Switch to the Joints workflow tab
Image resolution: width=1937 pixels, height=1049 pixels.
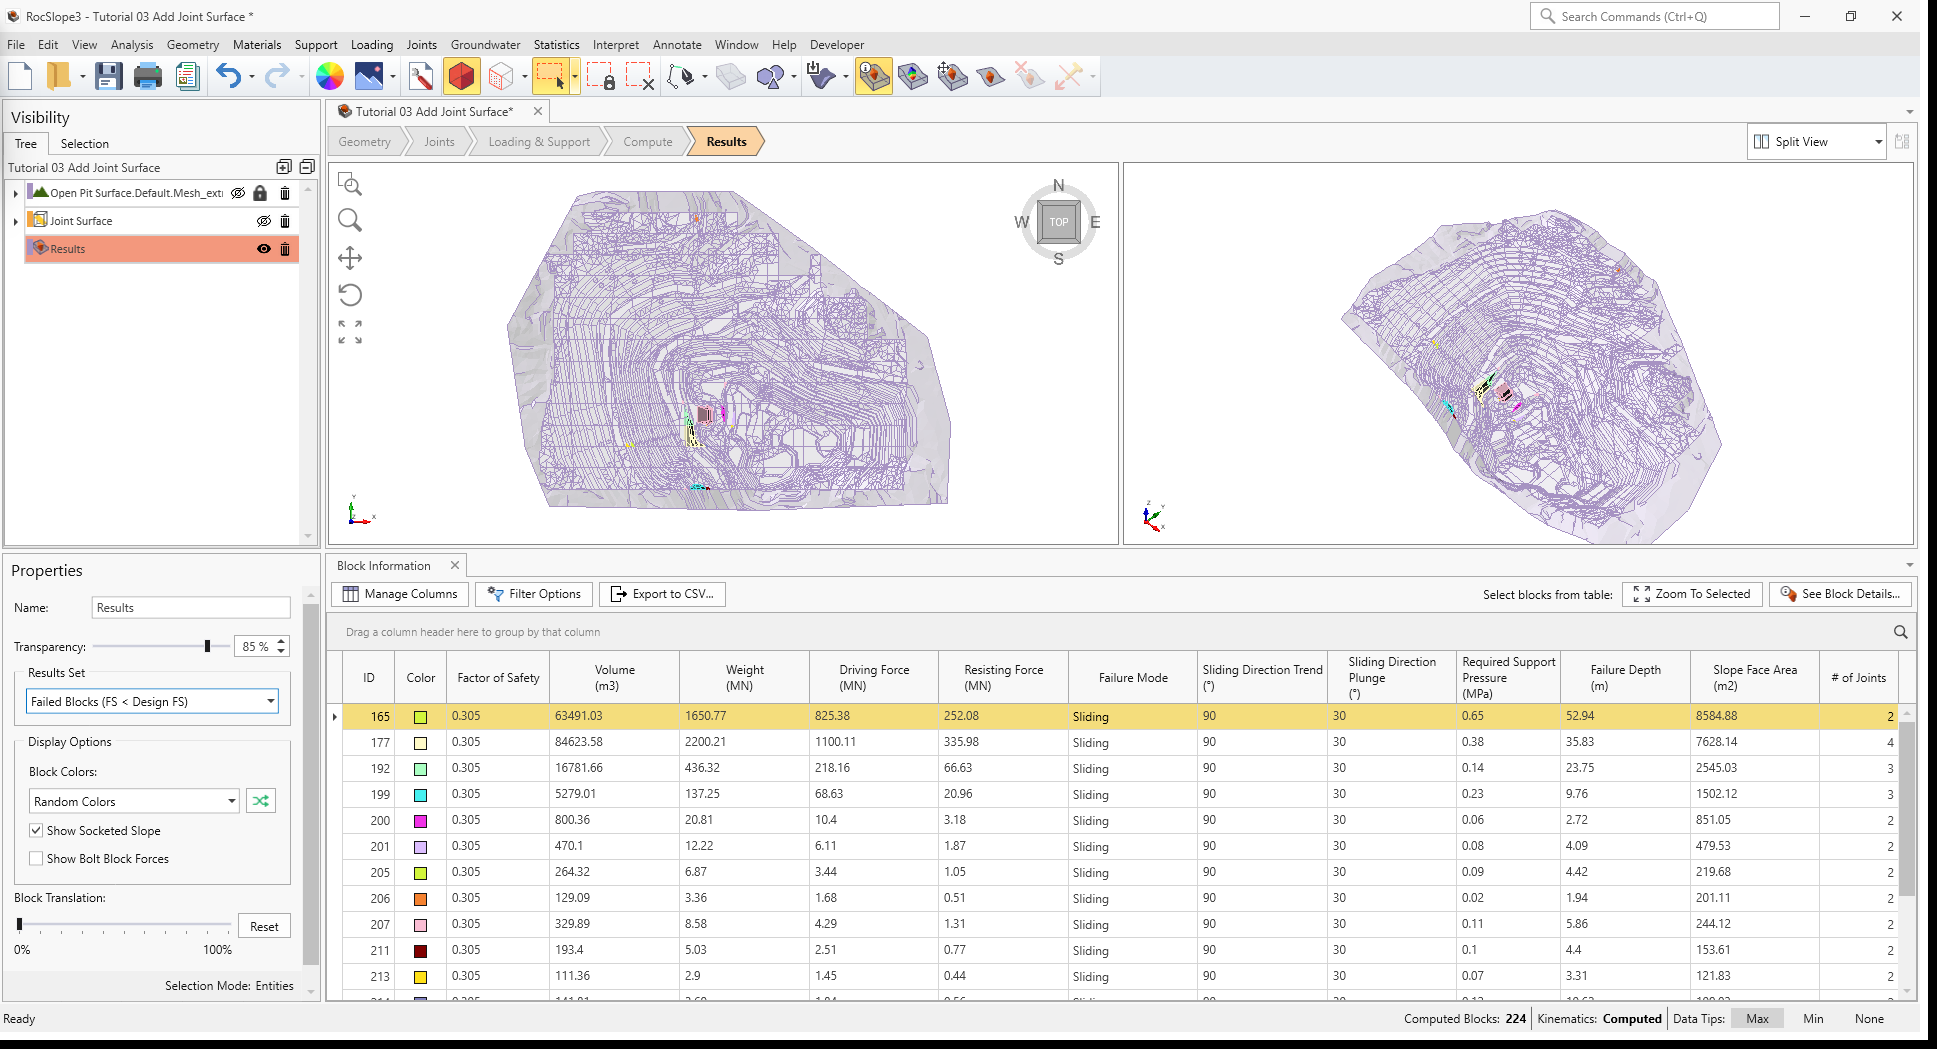tap(439, 142)
